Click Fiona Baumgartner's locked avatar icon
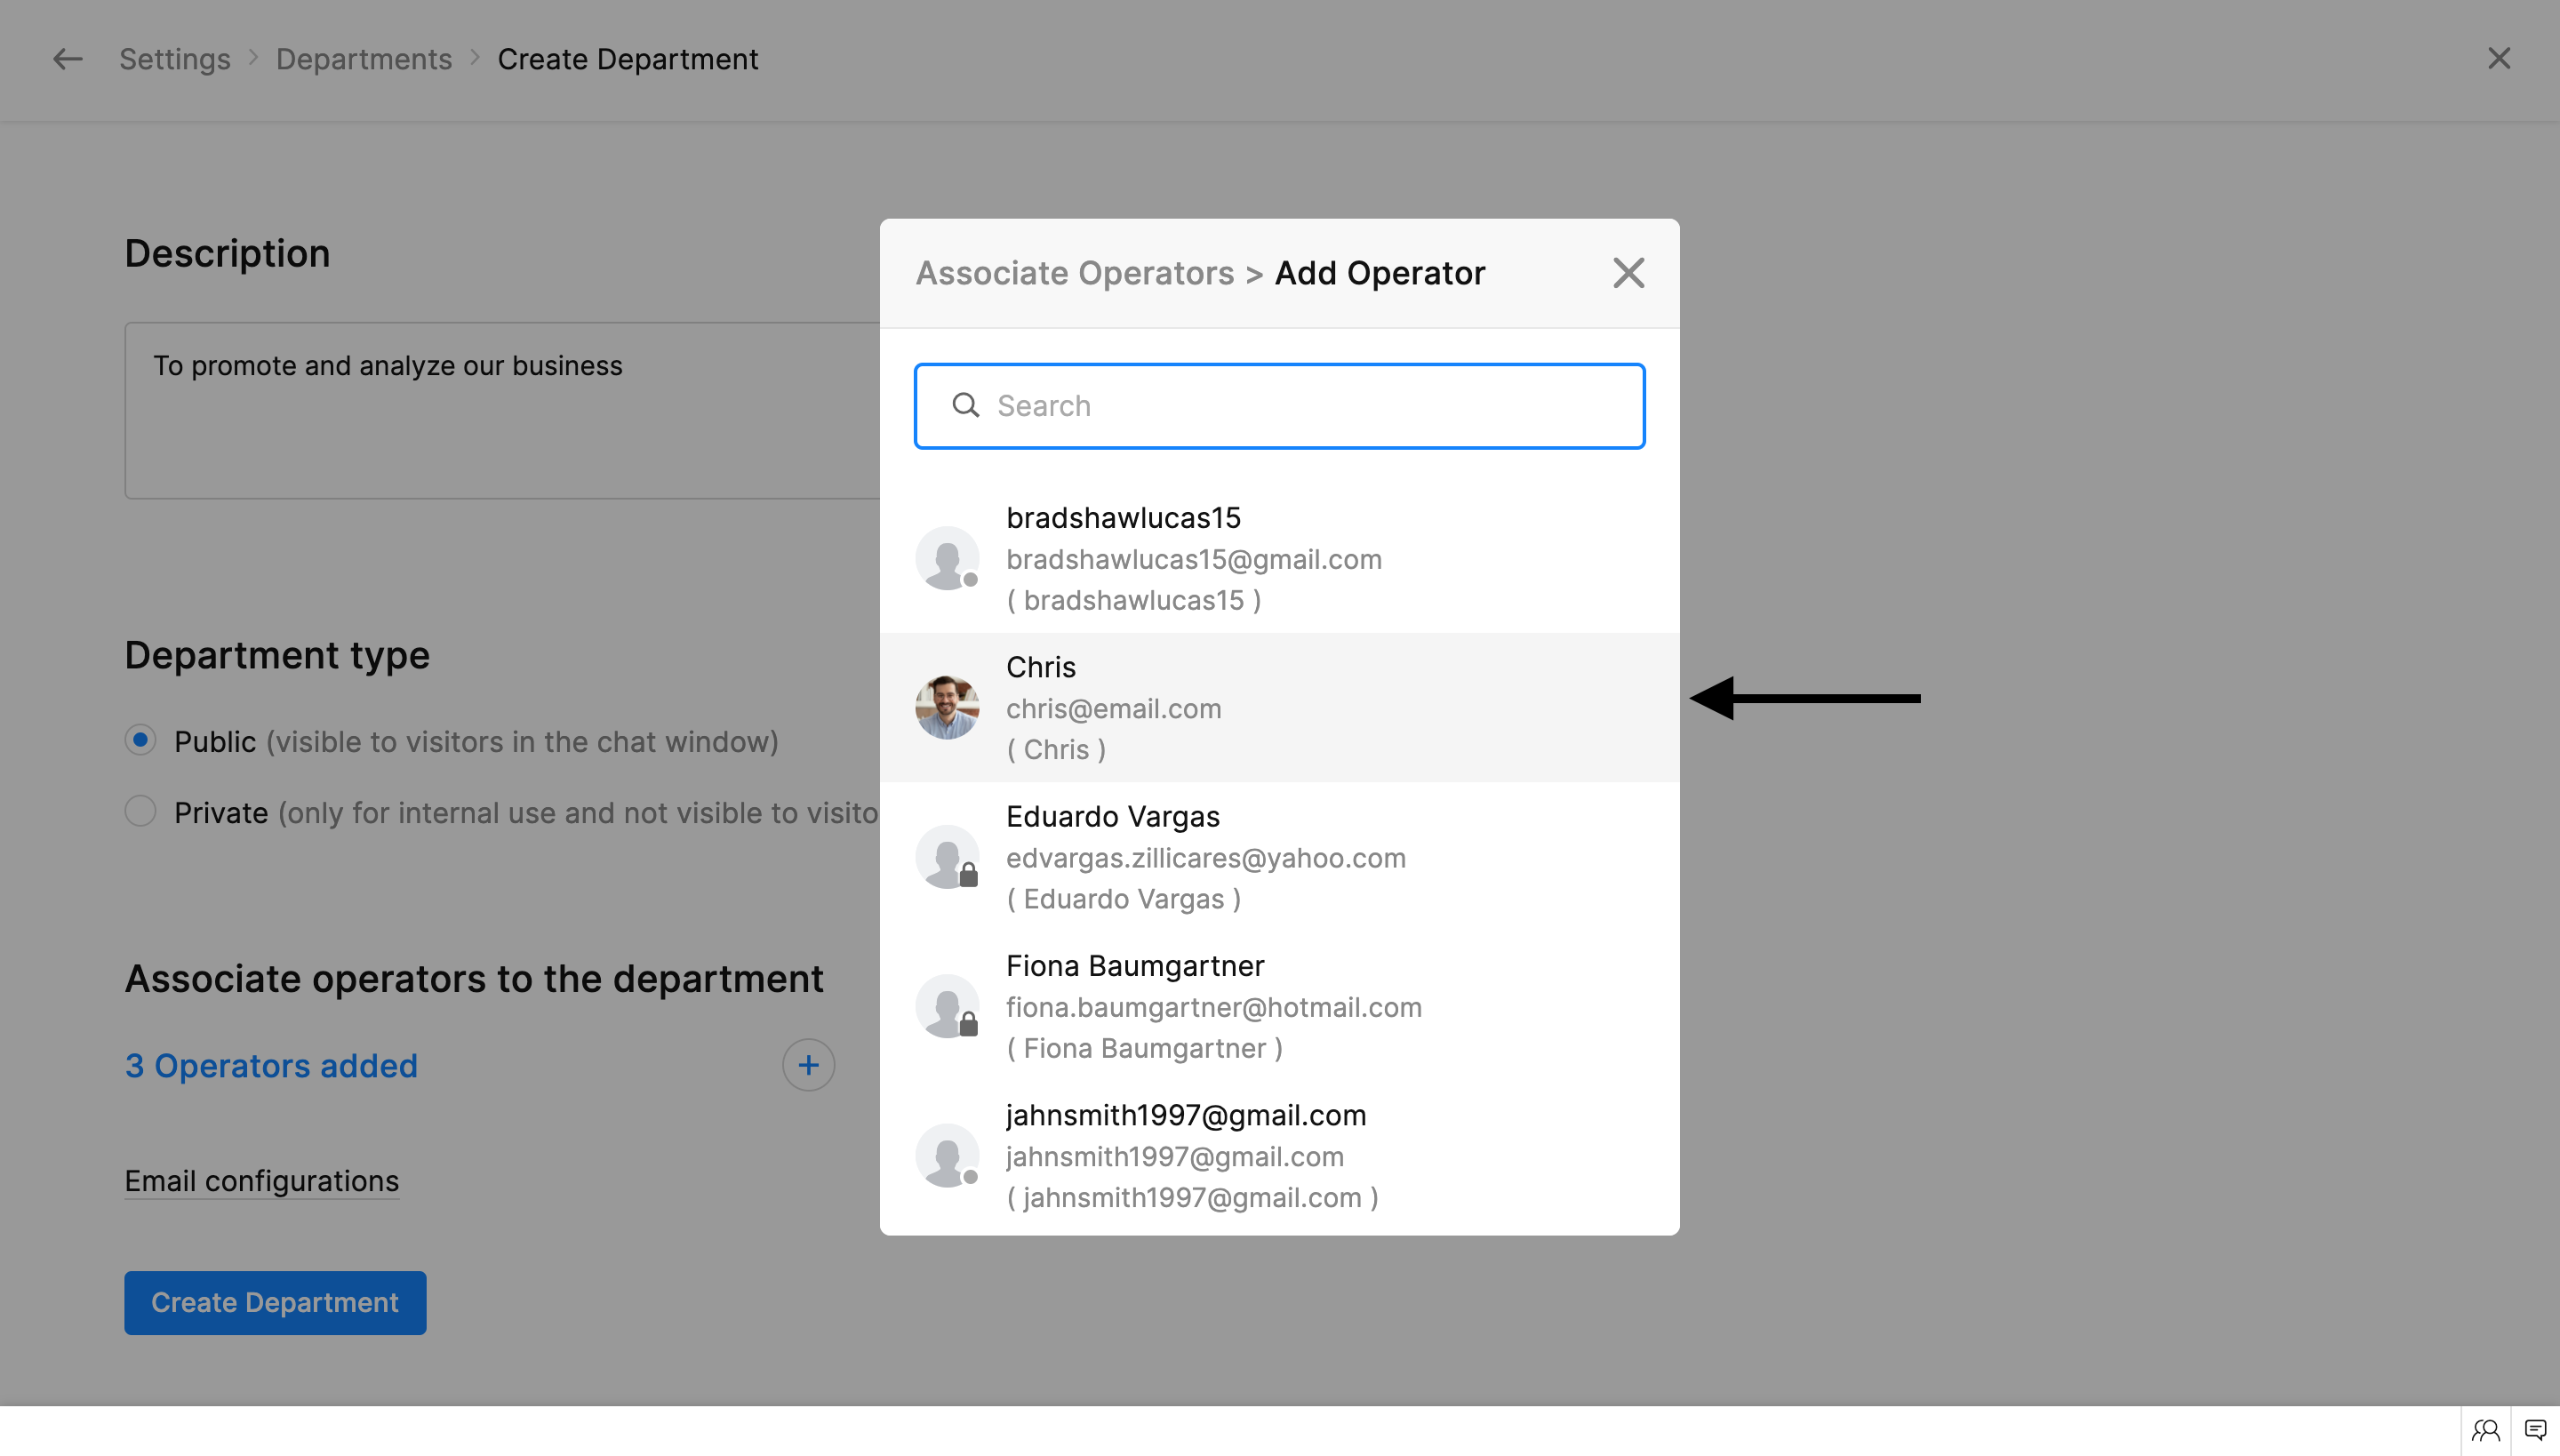 tap(946, 1006)
